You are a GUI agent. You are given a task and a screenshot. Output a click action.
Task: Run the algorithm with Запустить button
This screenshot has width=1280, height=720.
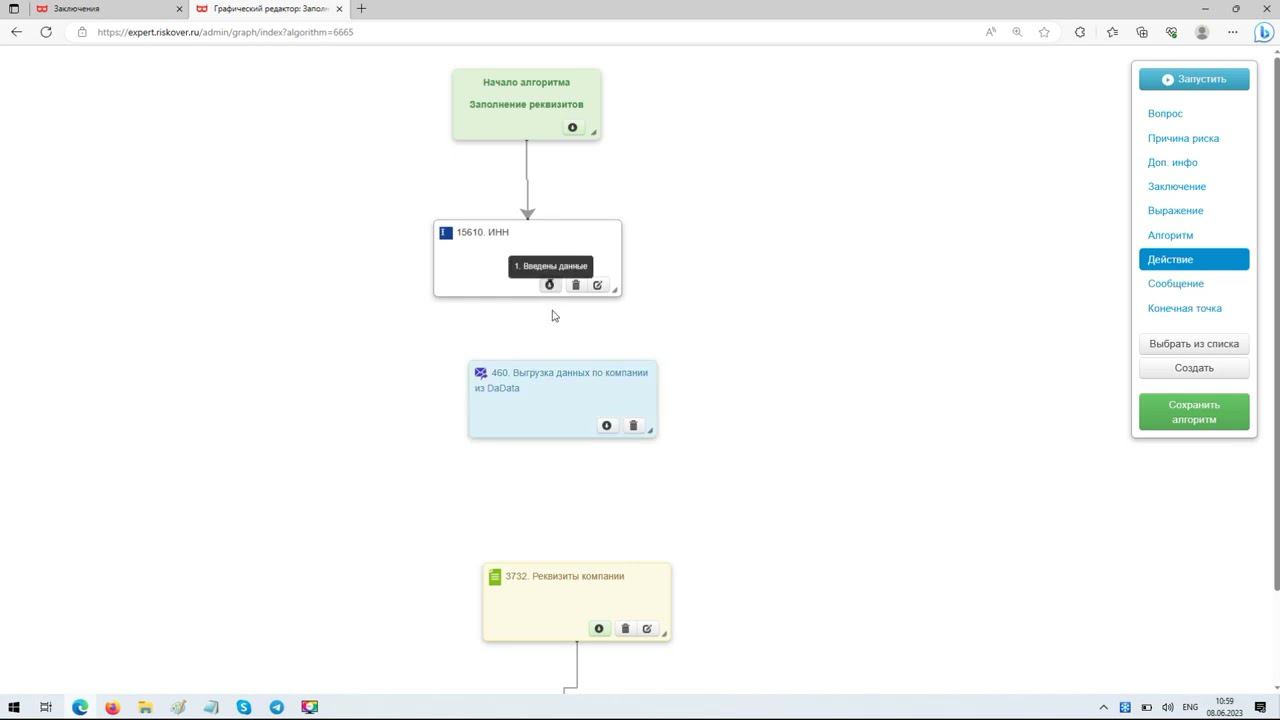[x=1194, y=79]
